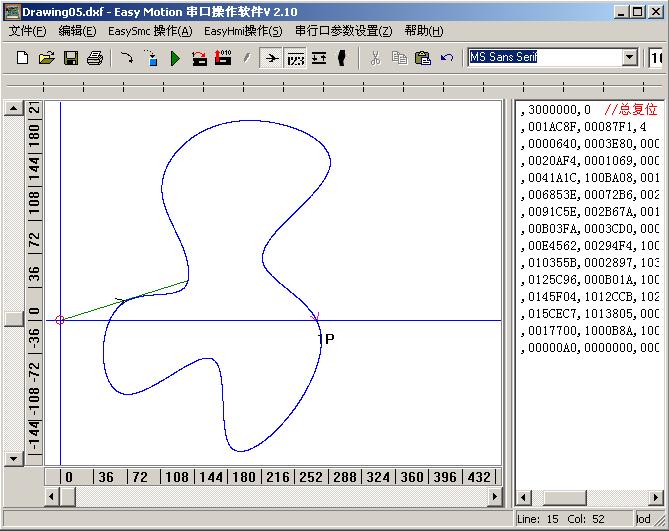Click the code panel's scrollbar right arrow

tap(656, 497)
